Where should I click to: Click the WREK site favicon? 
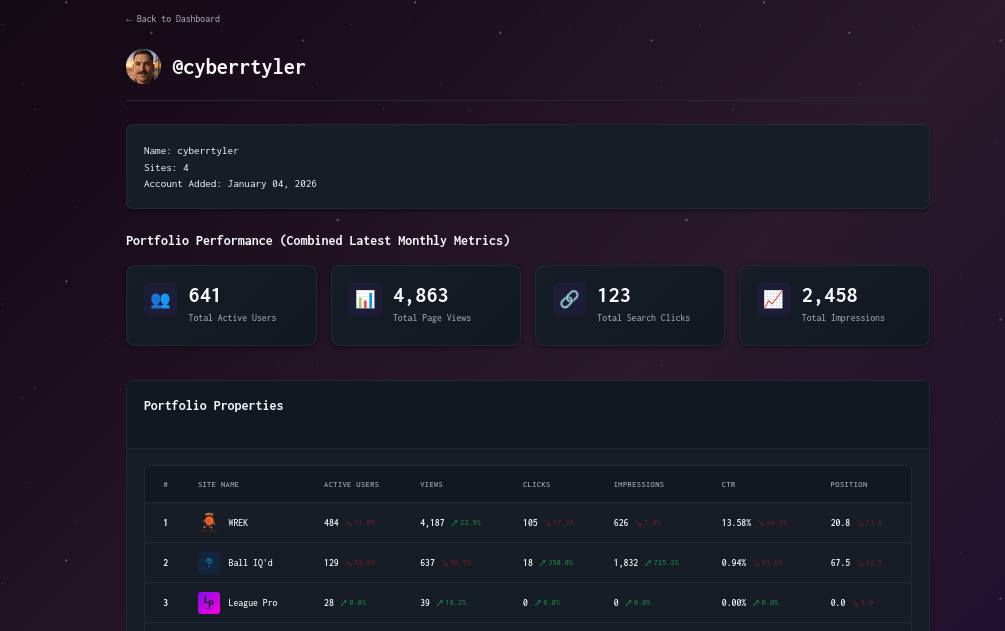click(209, 522)
